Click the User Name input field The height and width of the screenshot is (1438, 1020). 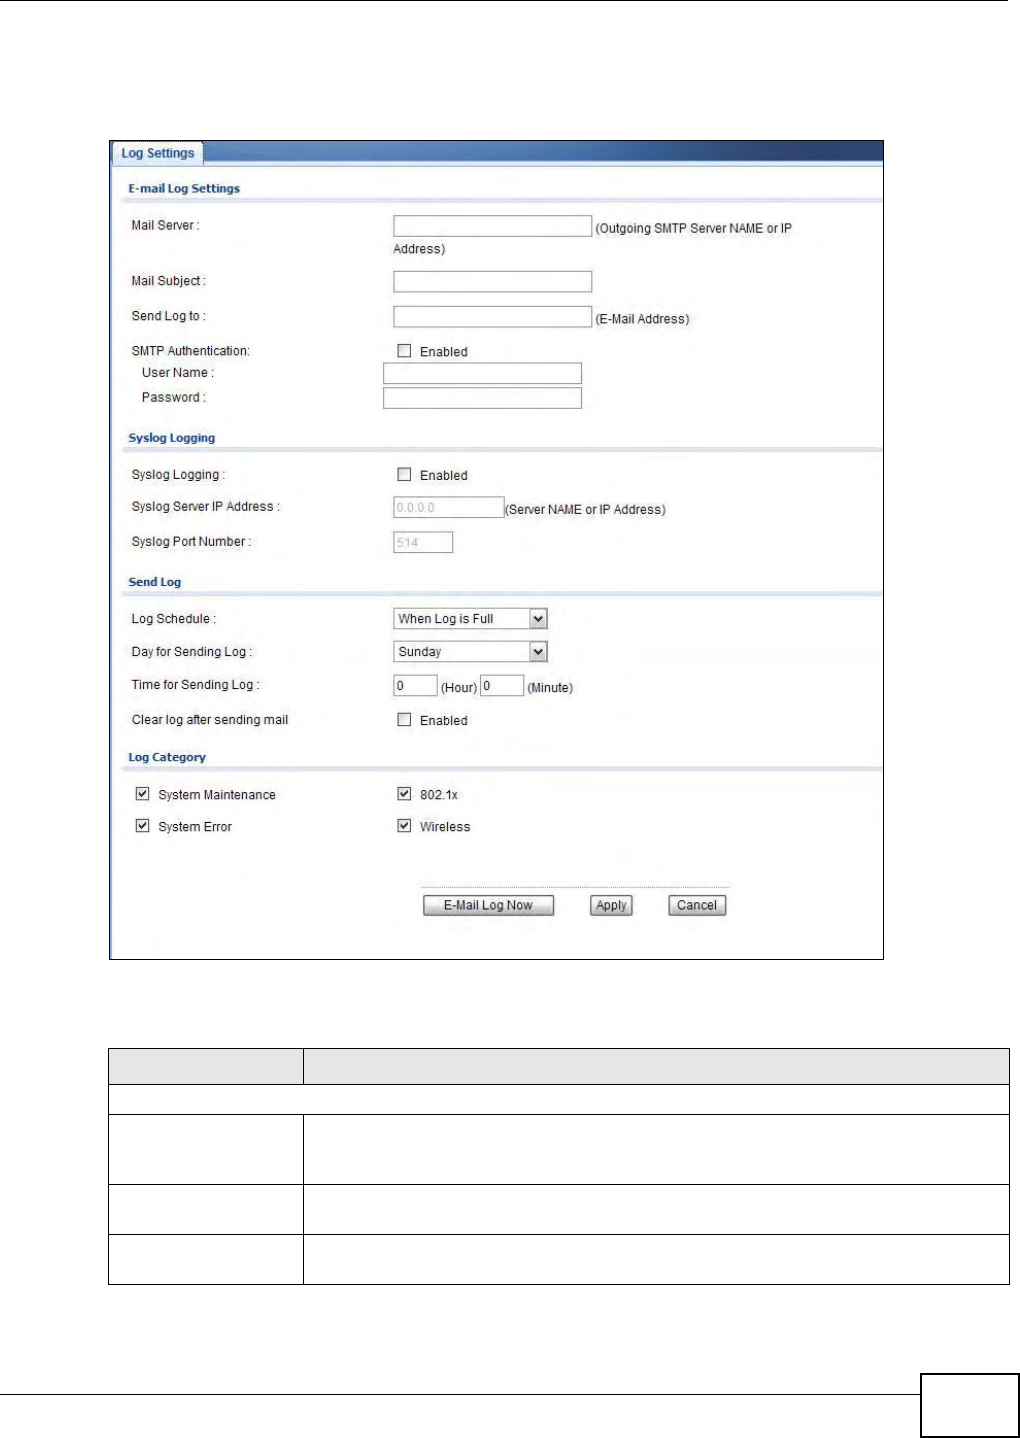click(482, 373)
